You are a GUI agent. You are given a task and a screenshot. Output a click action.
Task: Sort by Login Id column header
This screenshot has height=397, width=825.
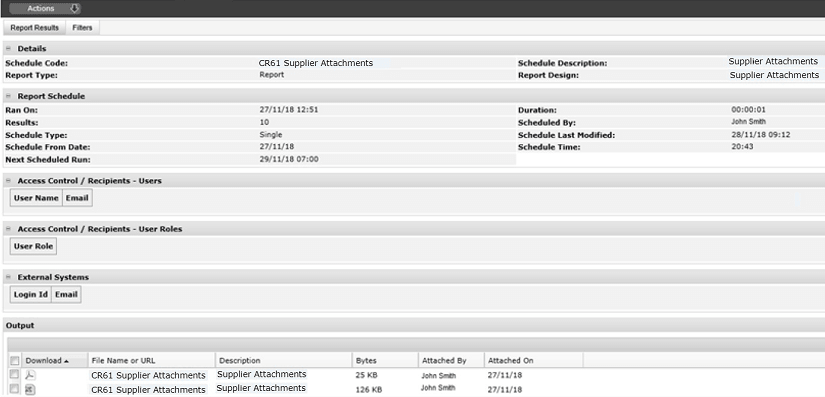[31, 294]
